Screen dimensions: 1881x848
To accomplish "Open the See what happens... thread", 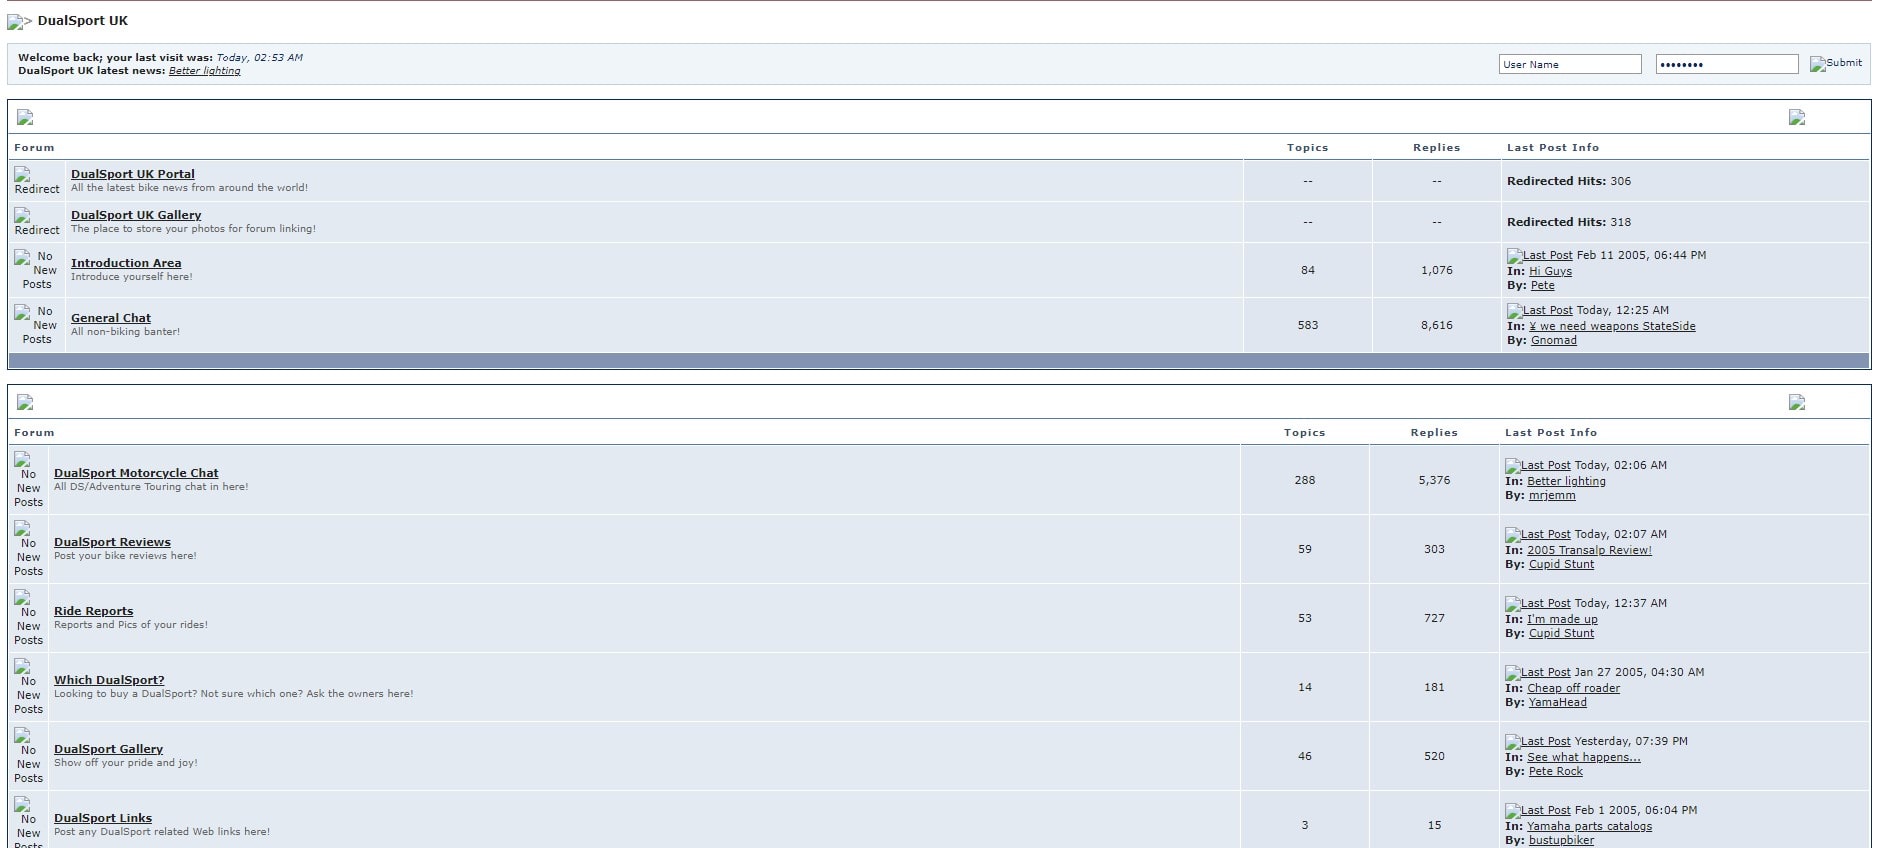I will (x=1584, y=757).
